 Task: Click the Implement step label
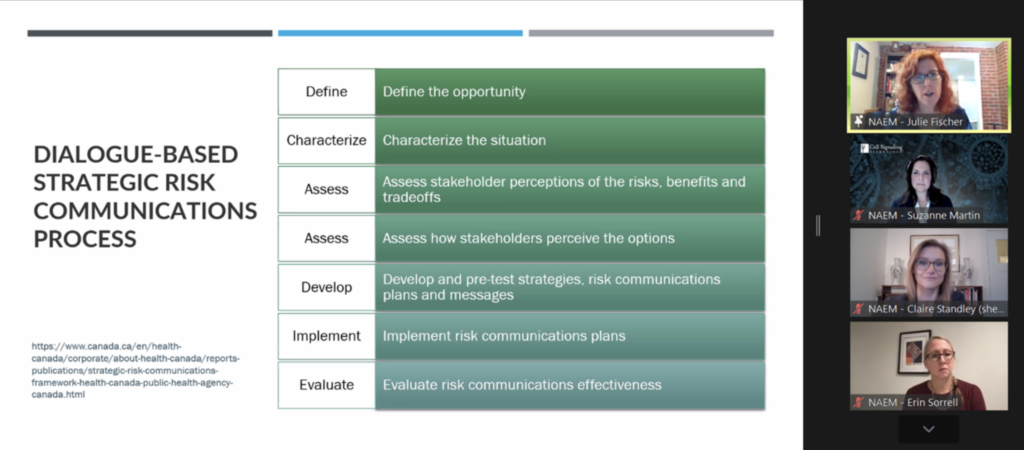click(326, 336)
